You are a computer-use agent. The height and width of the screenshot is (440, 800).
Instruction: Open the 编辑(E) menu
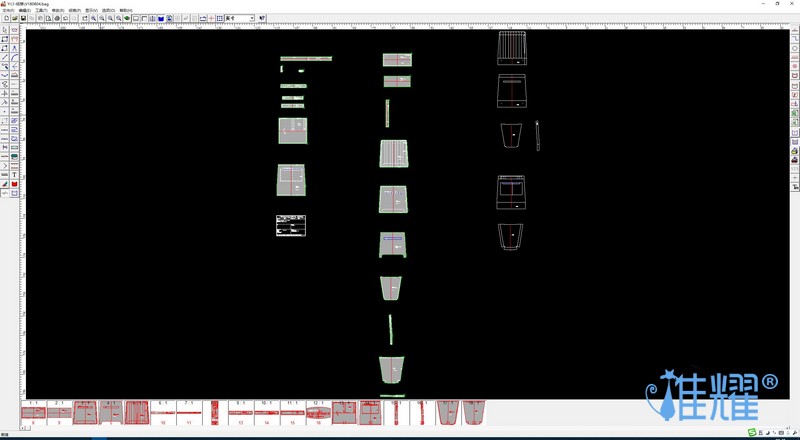(x=24, y=10)
